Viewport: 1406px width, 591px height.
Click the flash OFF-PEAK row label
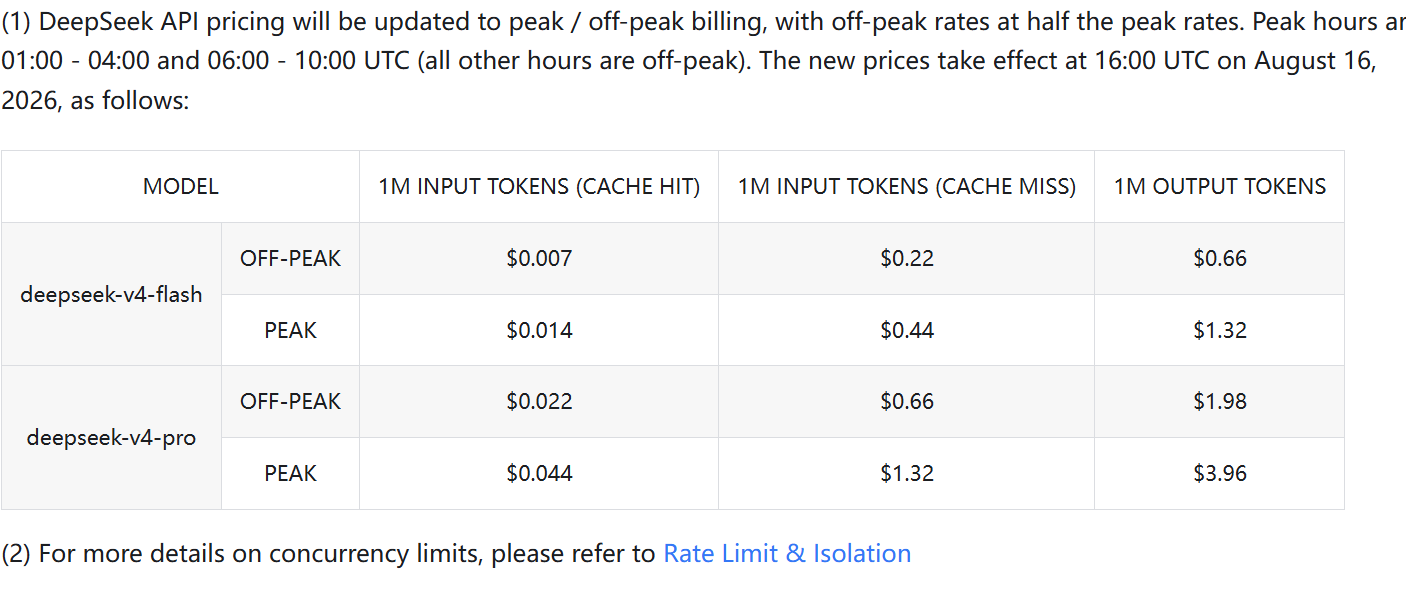(290, 258)
